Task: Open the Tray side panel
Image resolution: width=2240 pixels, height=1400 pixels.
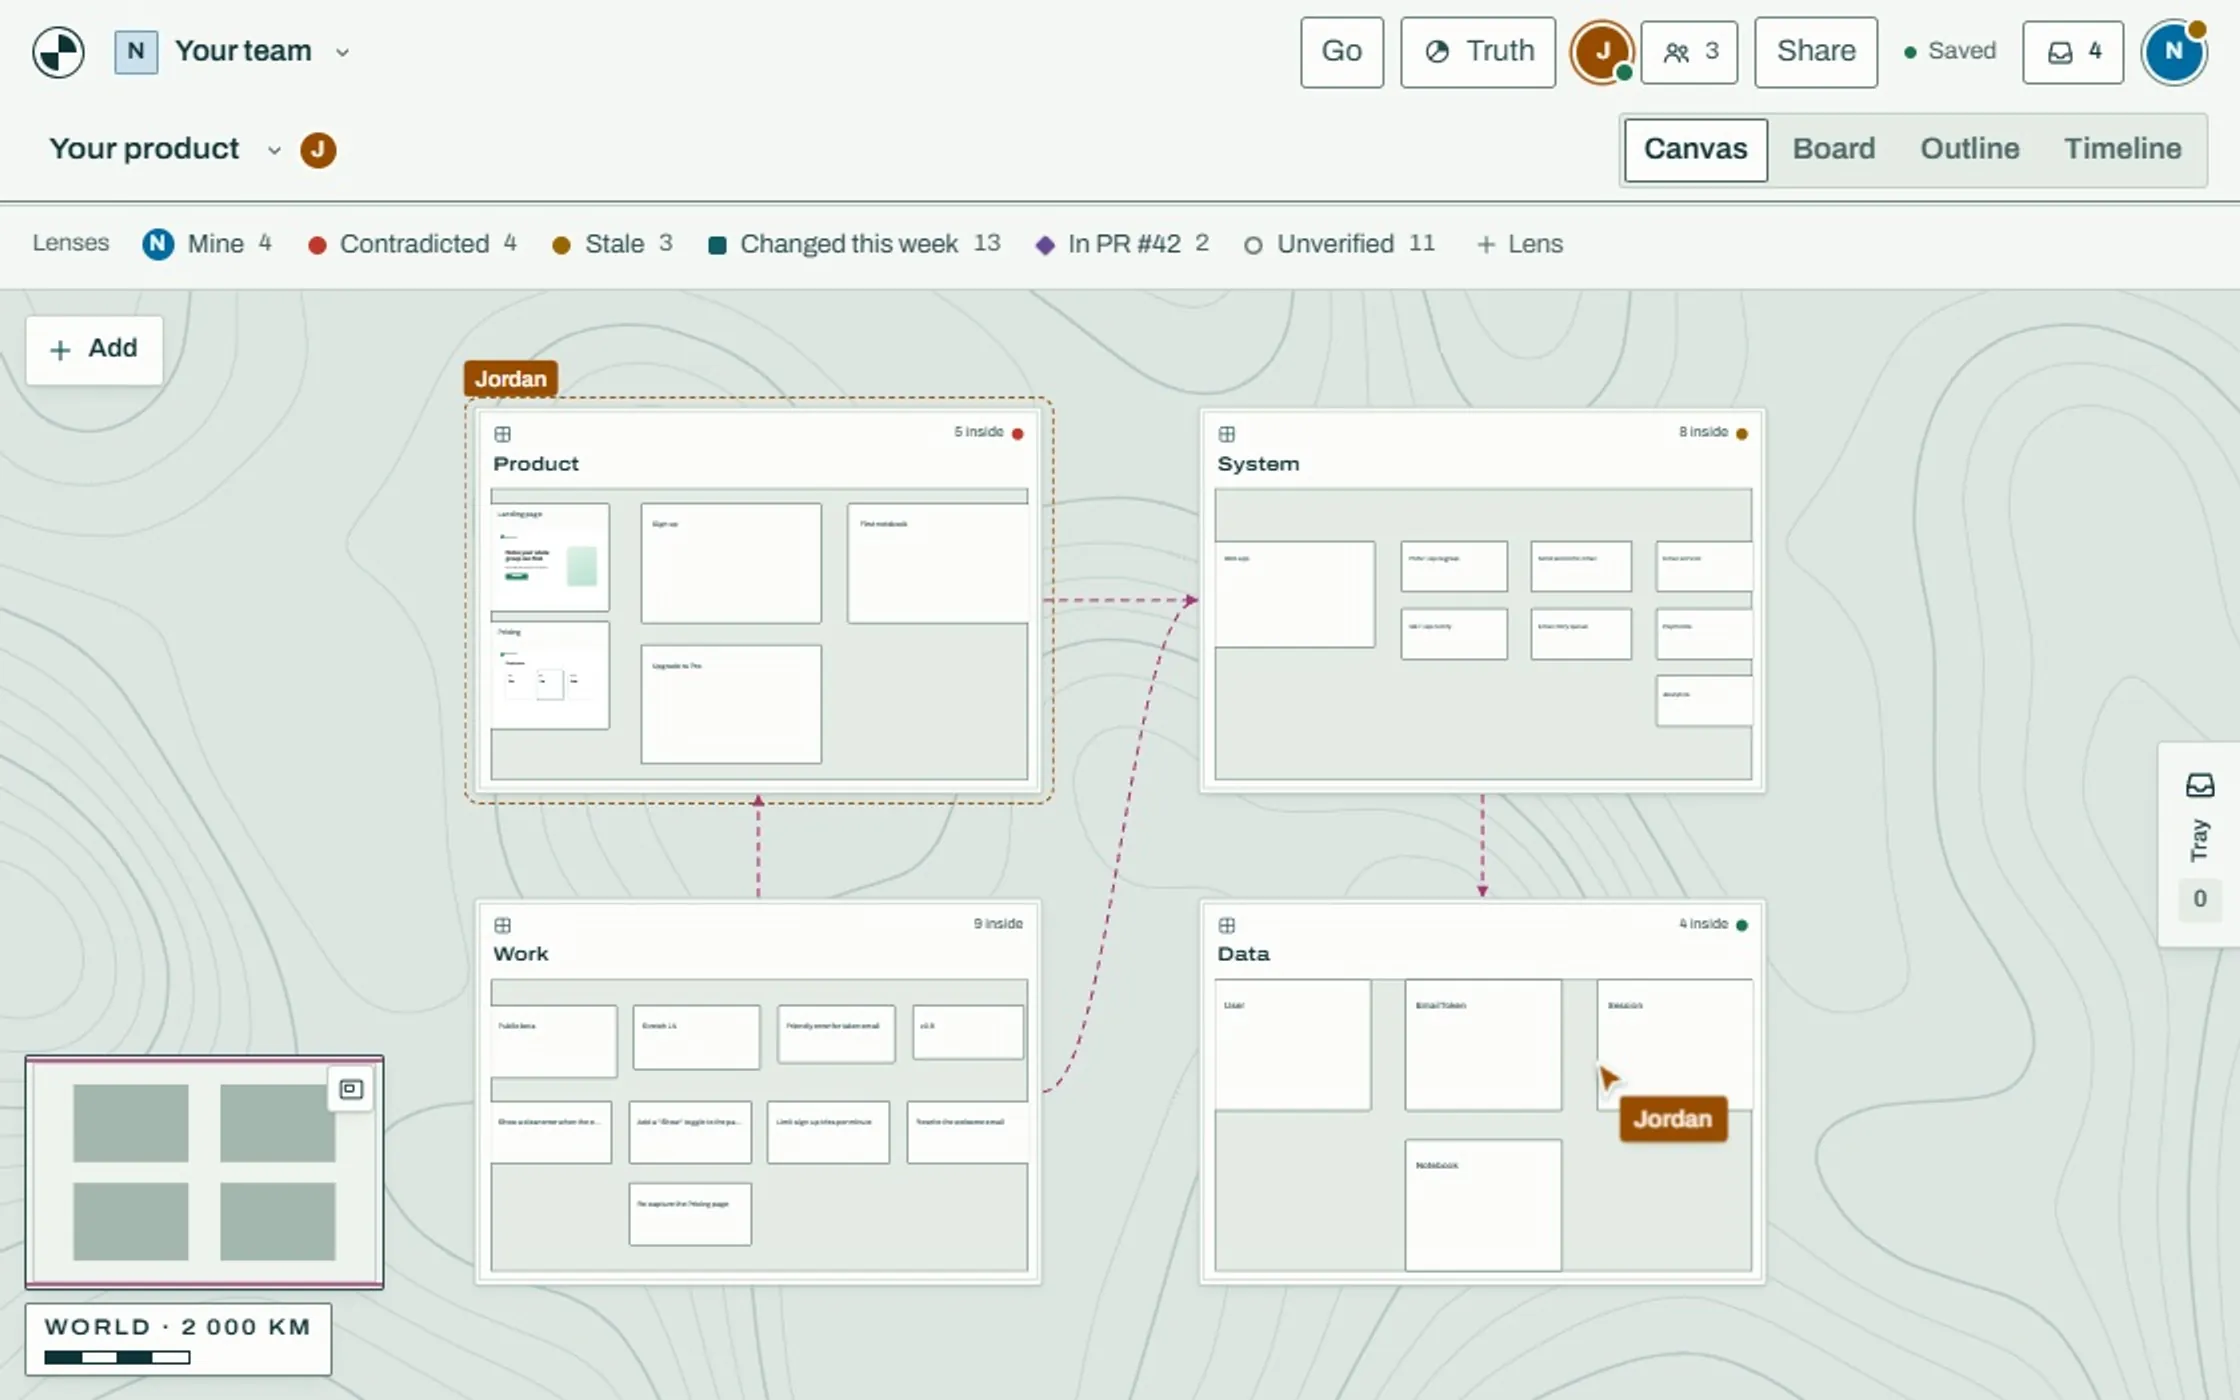Action: 2198,844
